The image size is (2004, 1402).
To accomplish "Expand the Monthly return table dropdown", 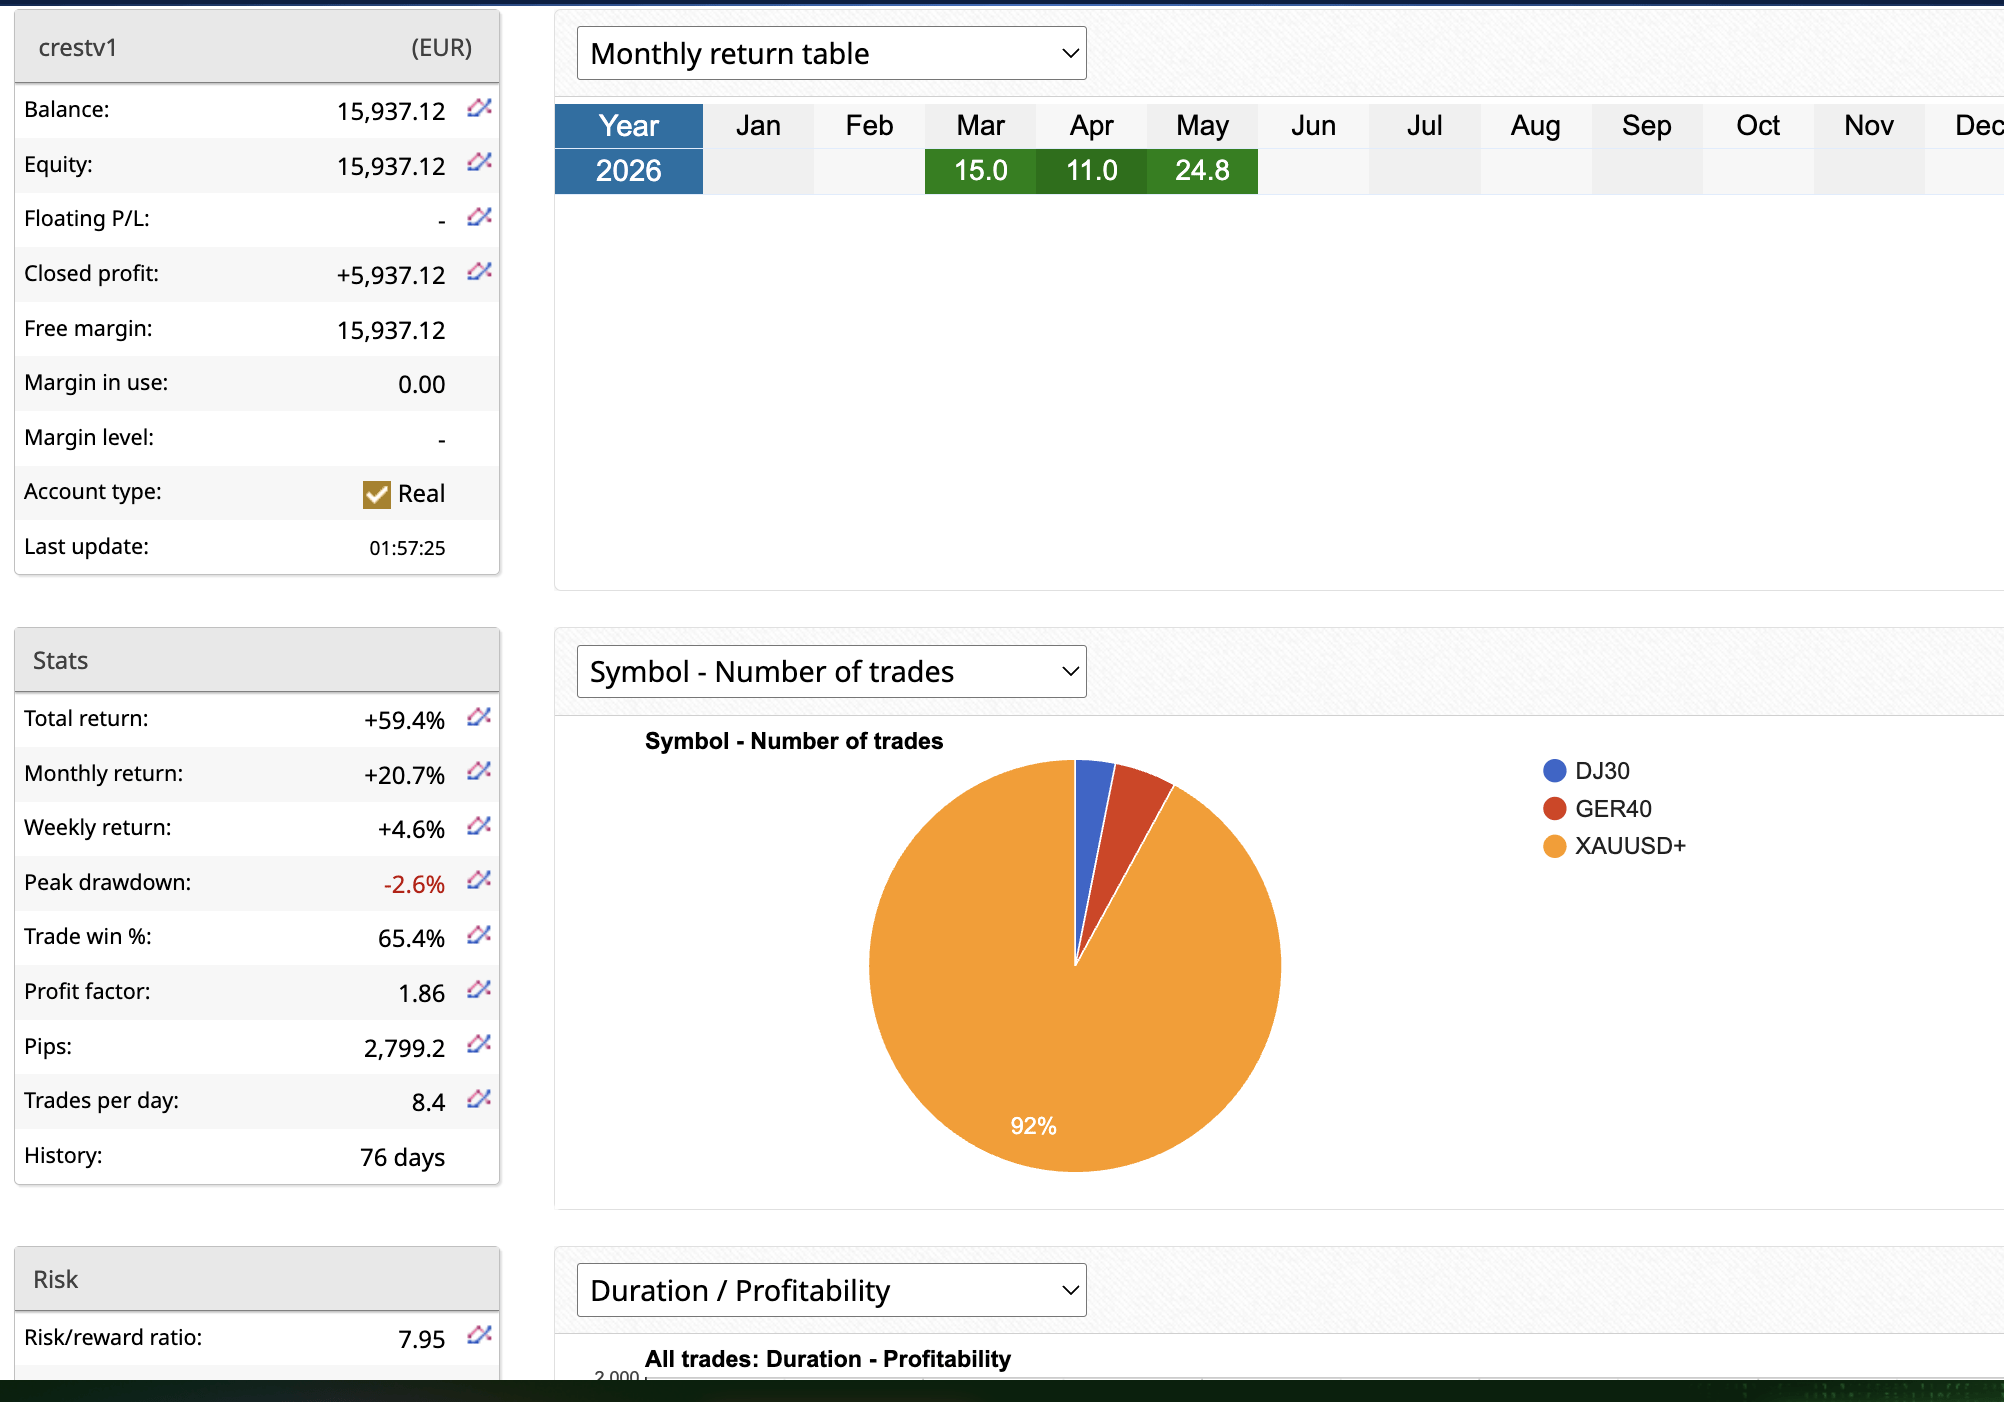I will [832, 53].
